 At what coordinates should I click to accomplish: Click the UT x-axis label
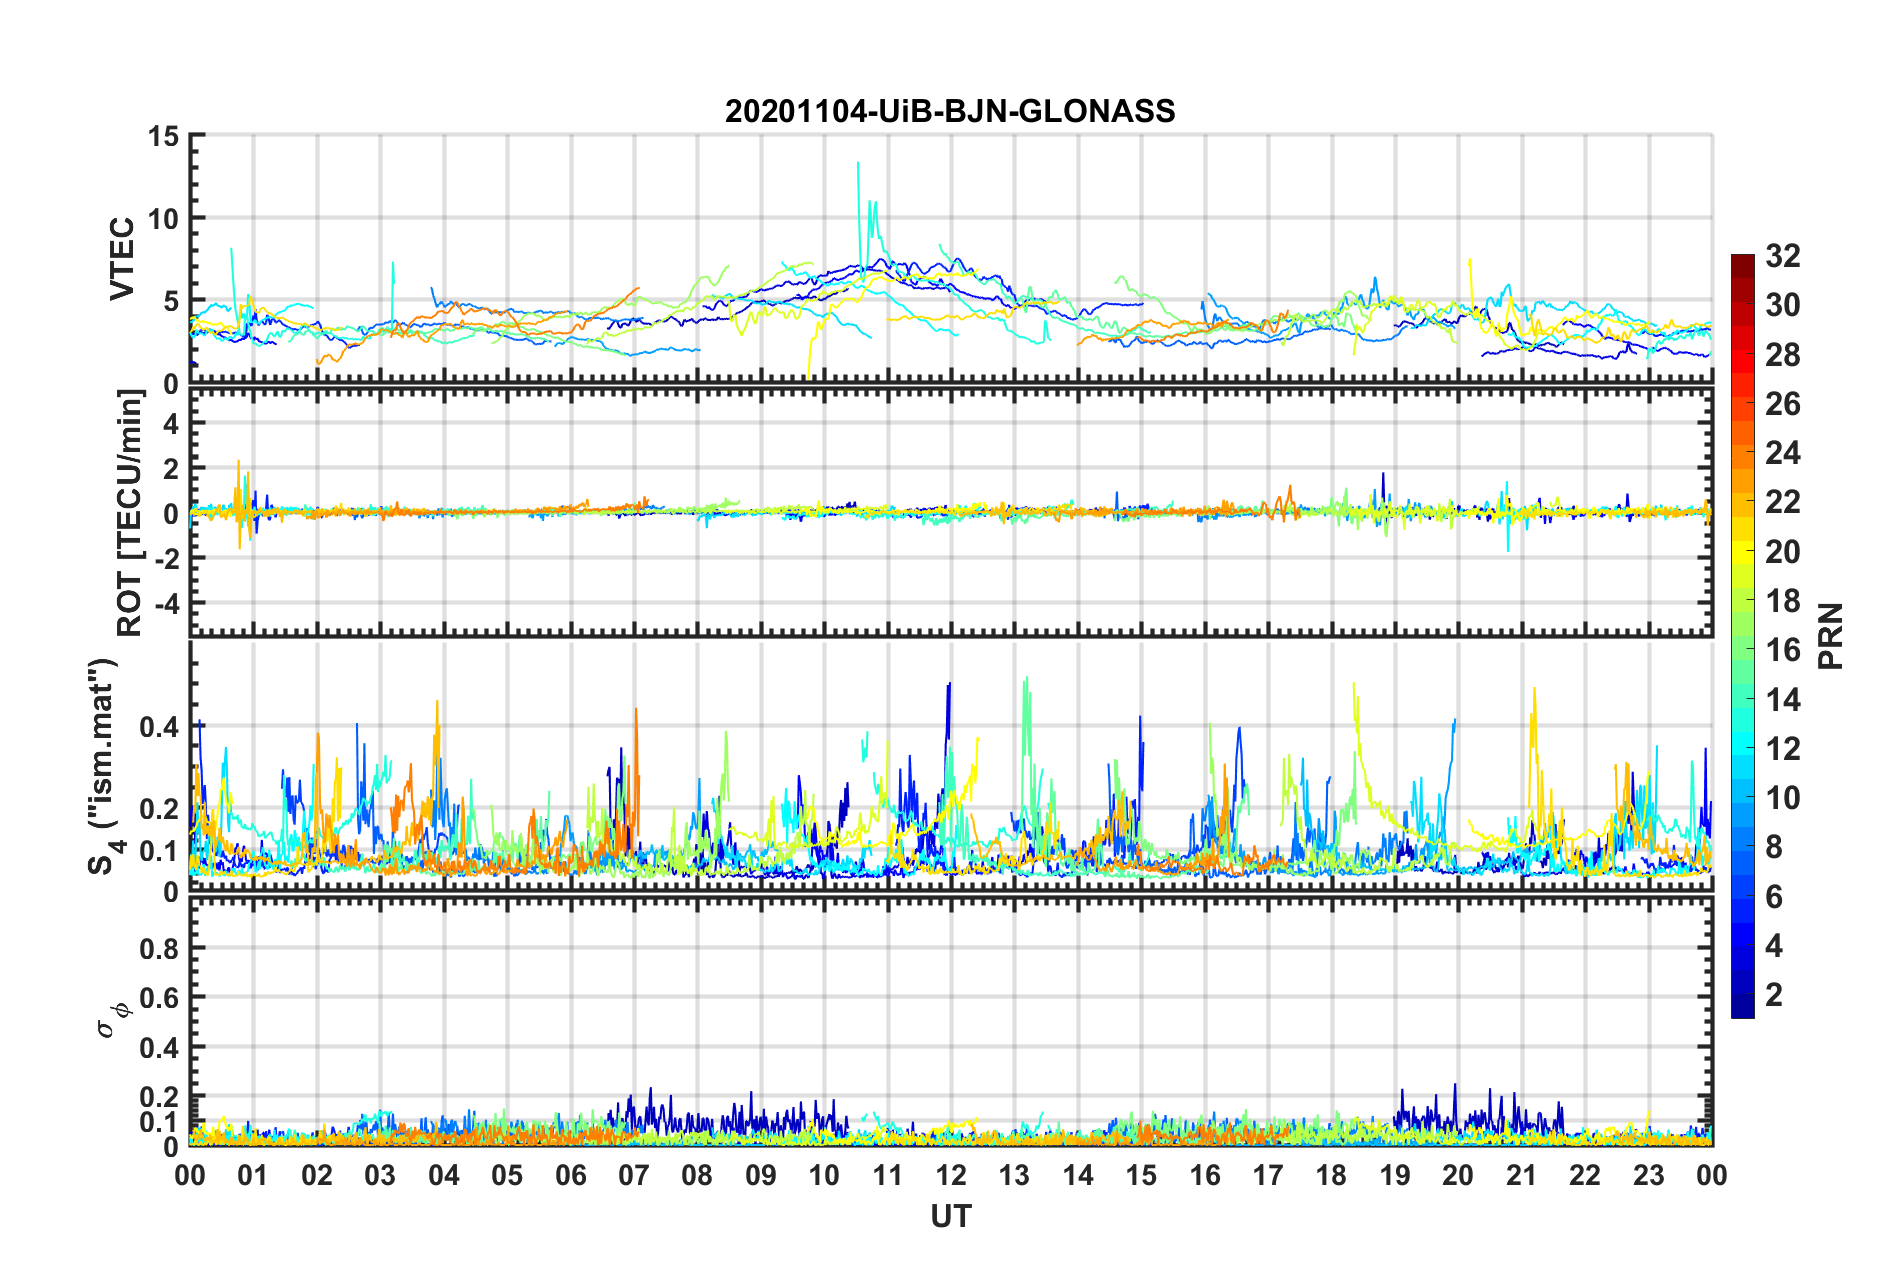point(951,1216)
